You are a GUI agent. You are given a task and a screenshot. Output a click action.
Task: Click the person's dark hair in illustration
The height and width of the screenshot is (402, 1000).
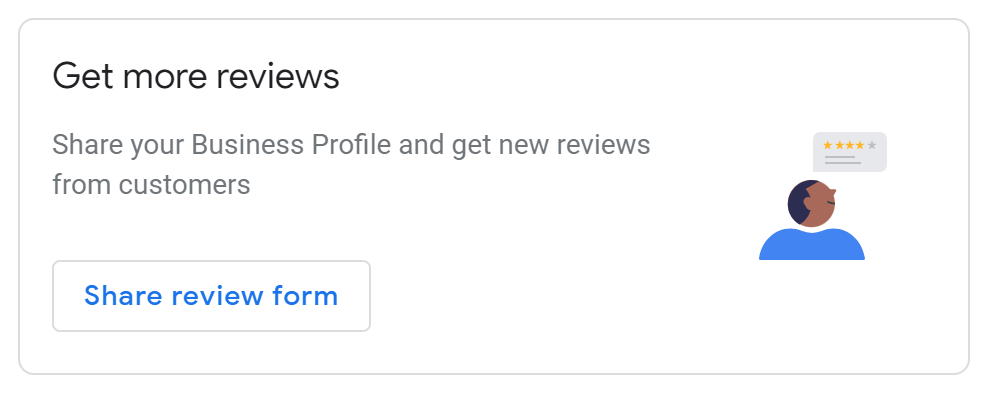pyautogui.click(x=797, y=203)
